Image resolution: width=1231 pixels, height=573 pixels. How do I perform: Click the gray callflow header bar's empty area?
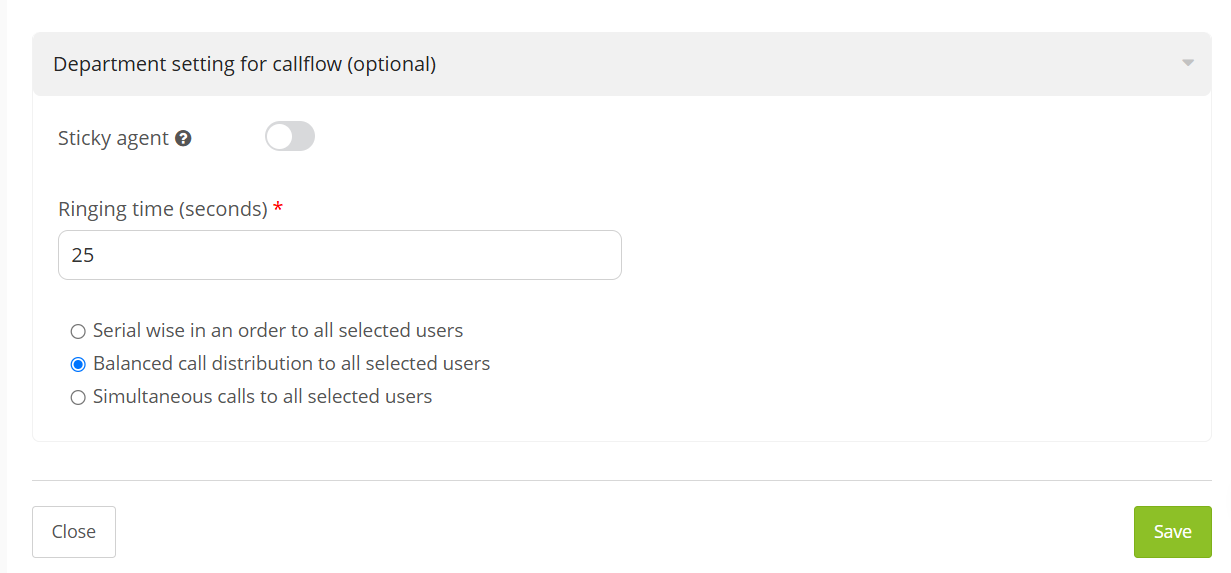pos(800,64)
